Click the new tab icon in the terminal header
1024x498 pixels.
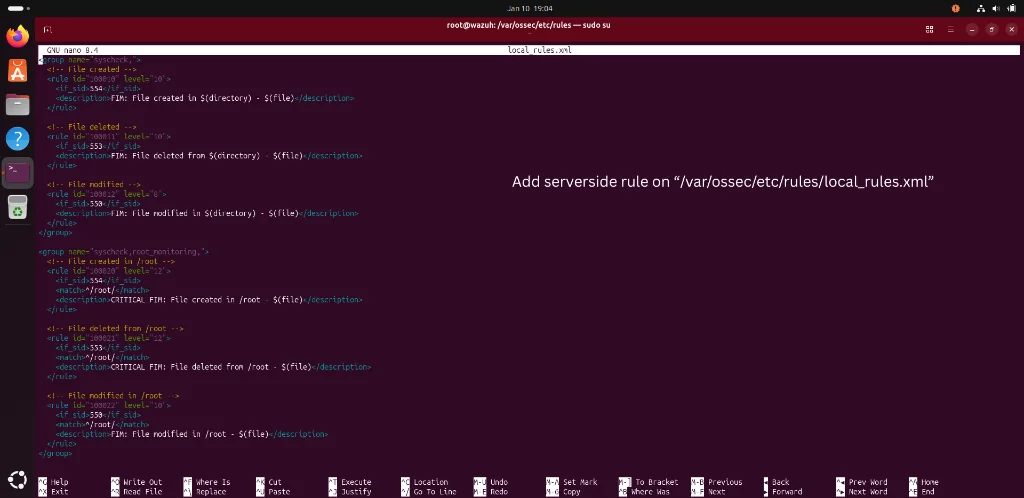point(48,29)
